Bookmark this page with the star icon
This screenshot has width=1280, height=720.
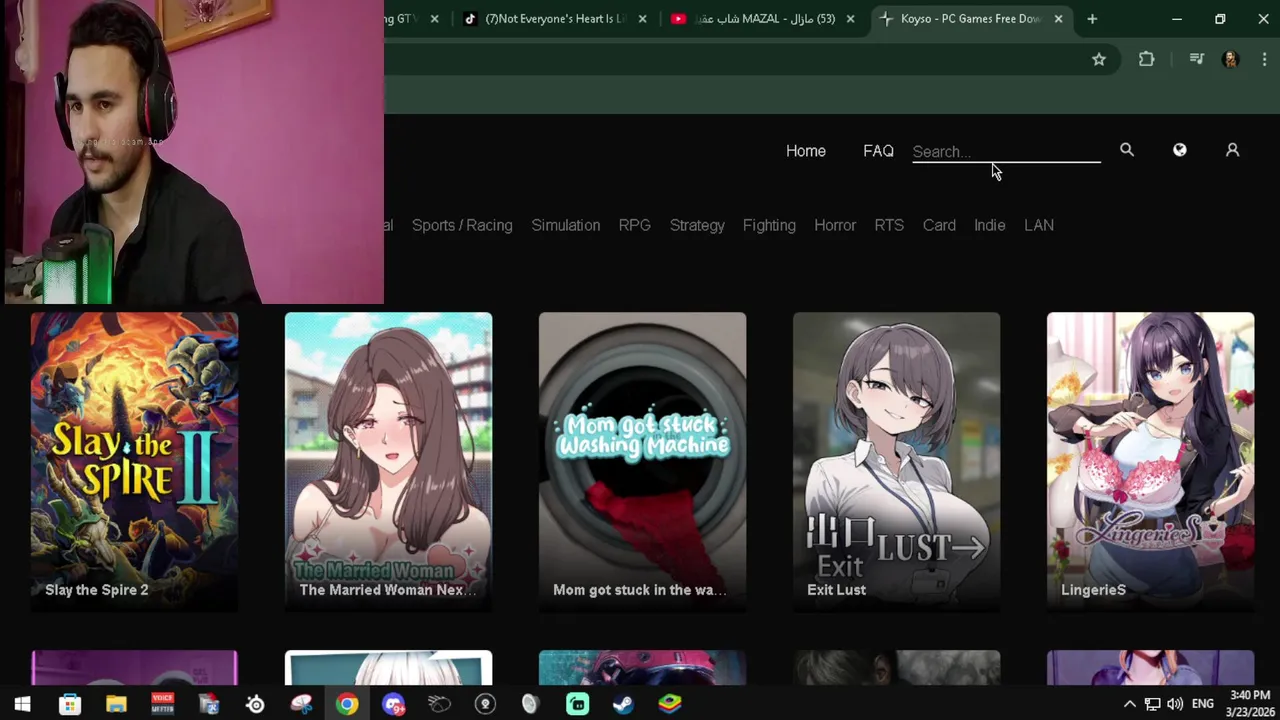tap(1099, 60)
